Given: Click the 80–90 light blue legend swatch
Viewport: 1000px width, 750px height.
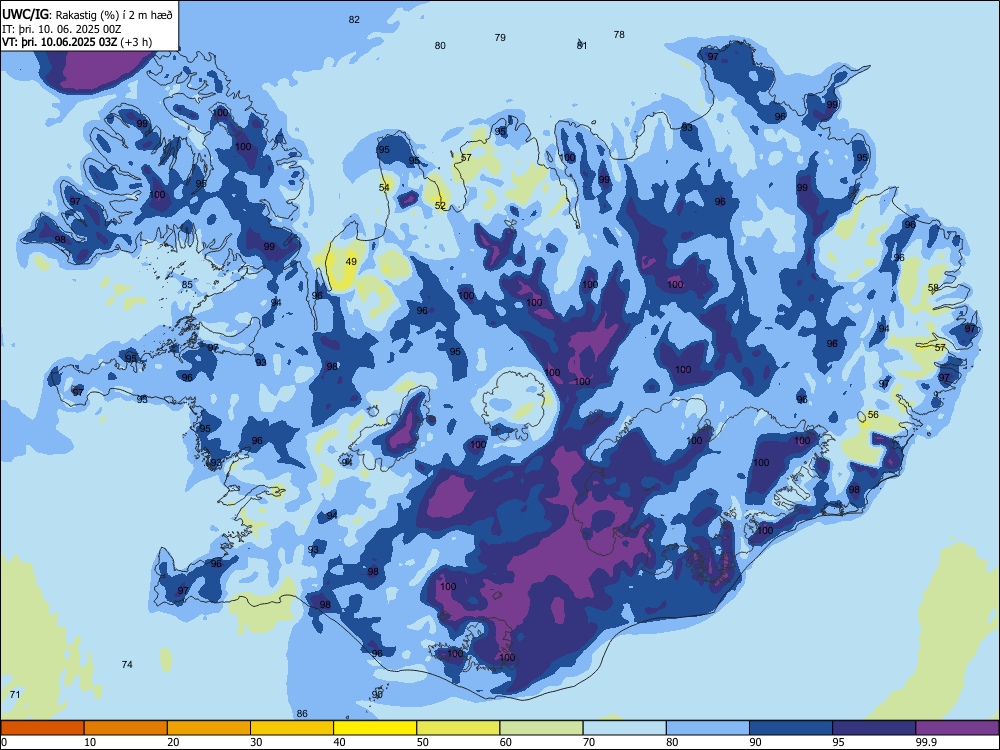Looking at the screenshot, I should [708, 728].
